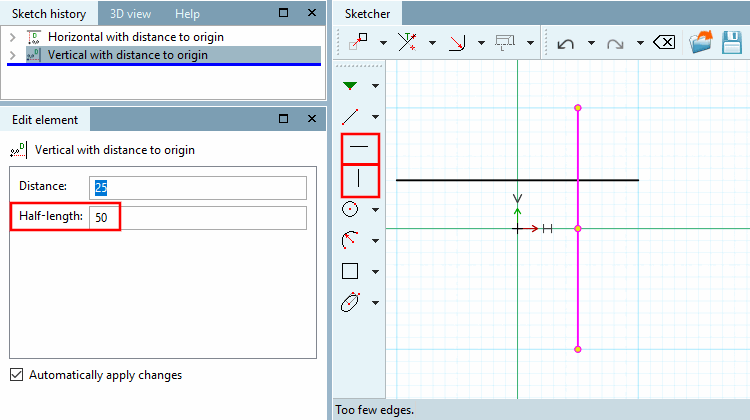Select the horizontal line tool

click(360, 149)
